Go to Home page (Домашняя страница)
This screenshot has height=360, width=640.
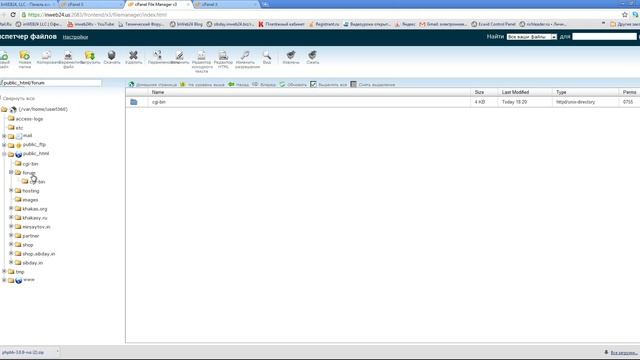coord(153,84)
